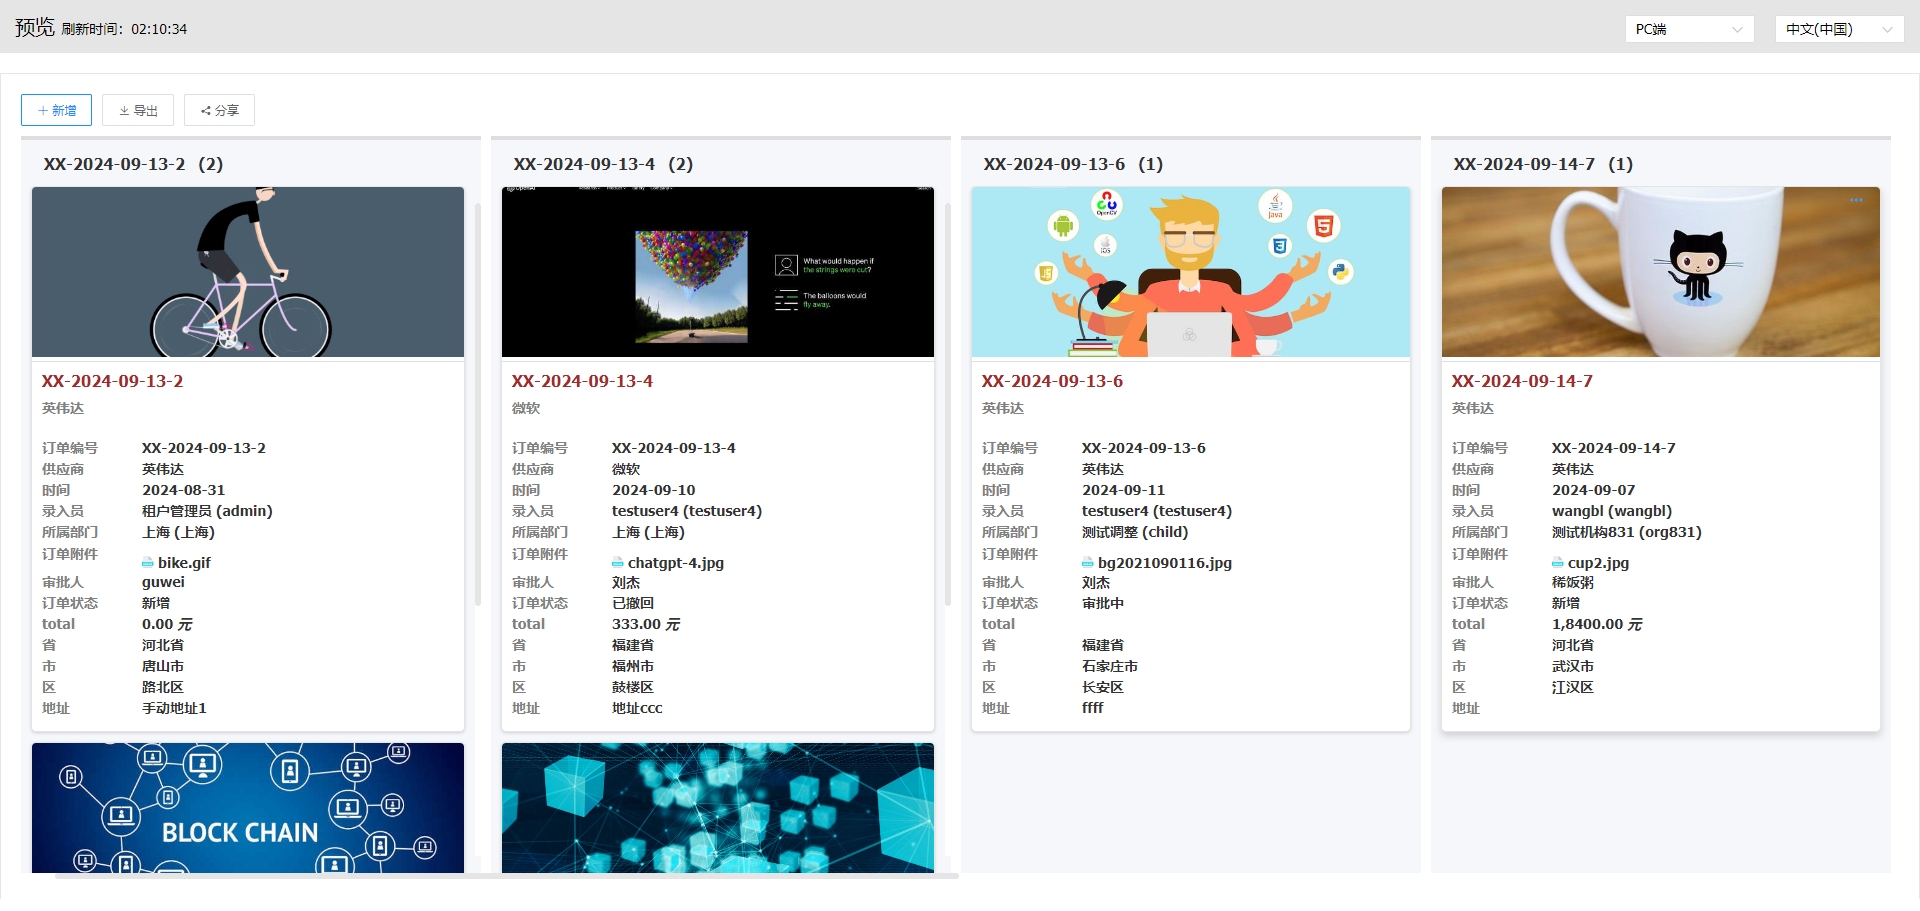Click the attachment icon next to bg2021090116.jpg
The height and width of the screenshot is (911, 1920).
1088,563
